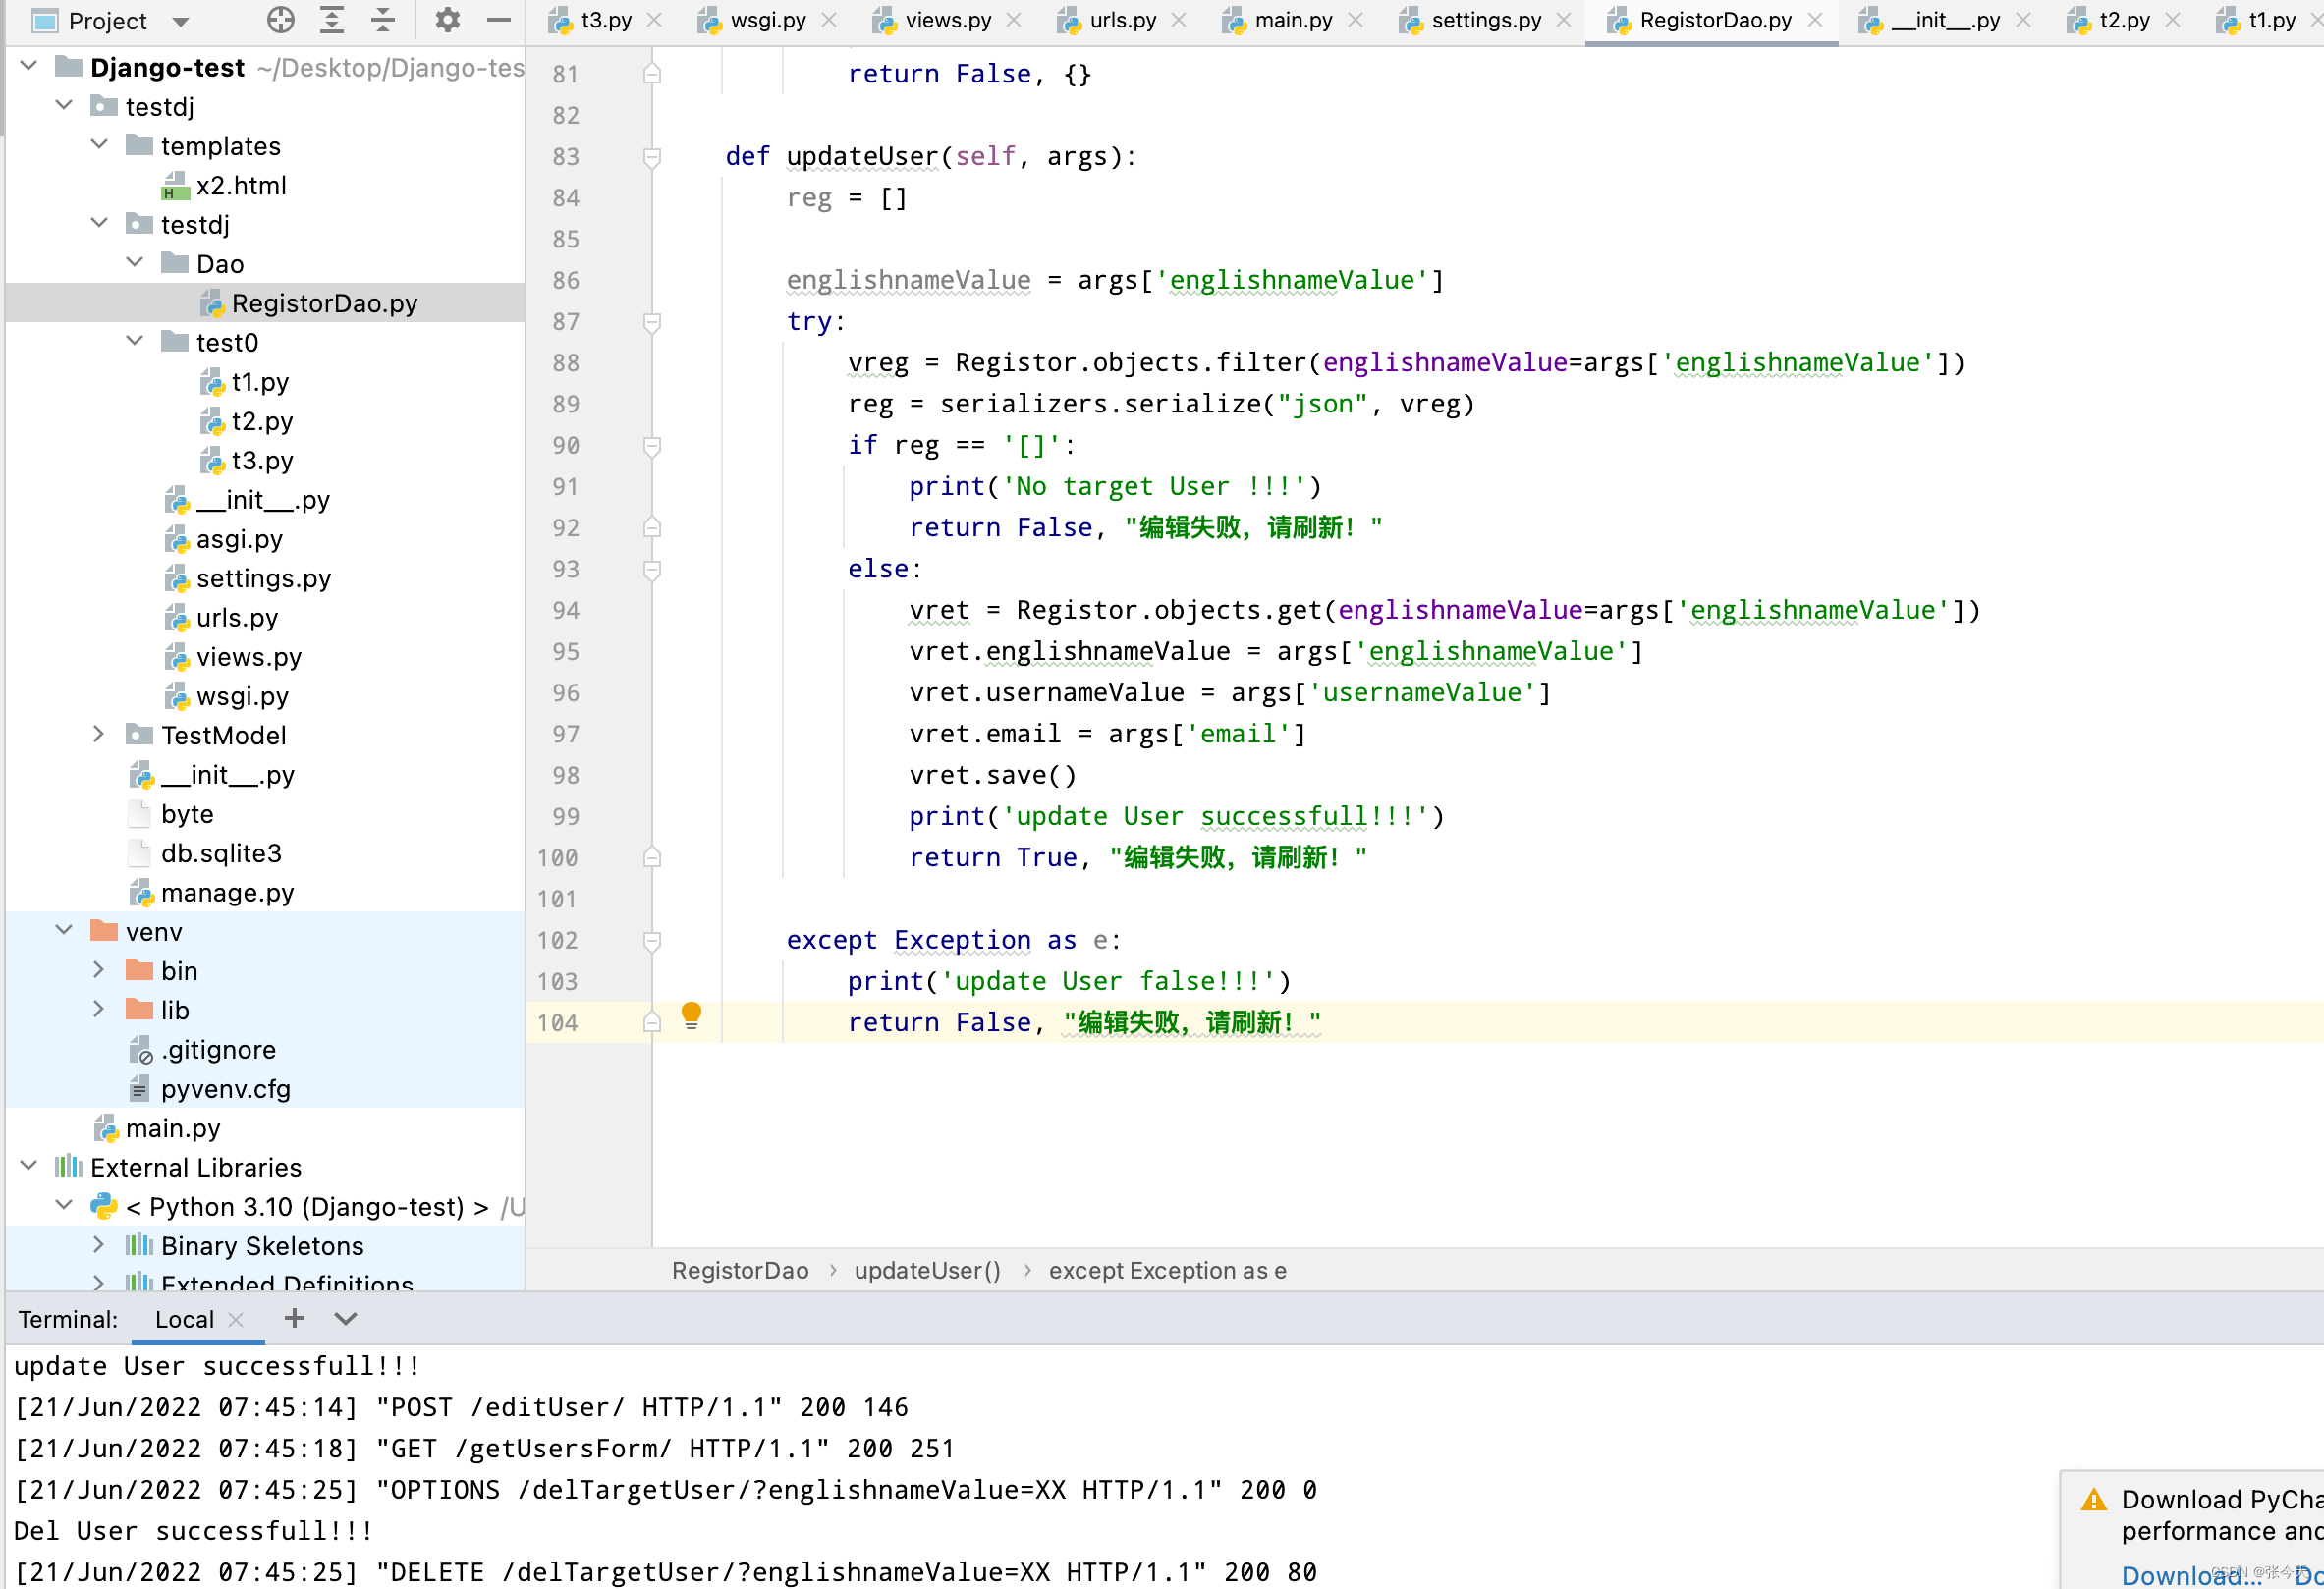This screenshot has height=1589, width=2324.
Task: Click the Select Opened File locate icon
Action: coord(281,20)
